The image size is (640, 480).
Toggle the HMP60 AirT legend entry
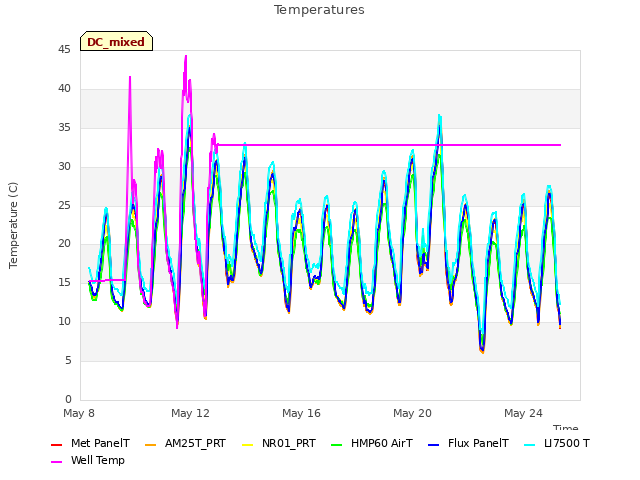point(372,443)
